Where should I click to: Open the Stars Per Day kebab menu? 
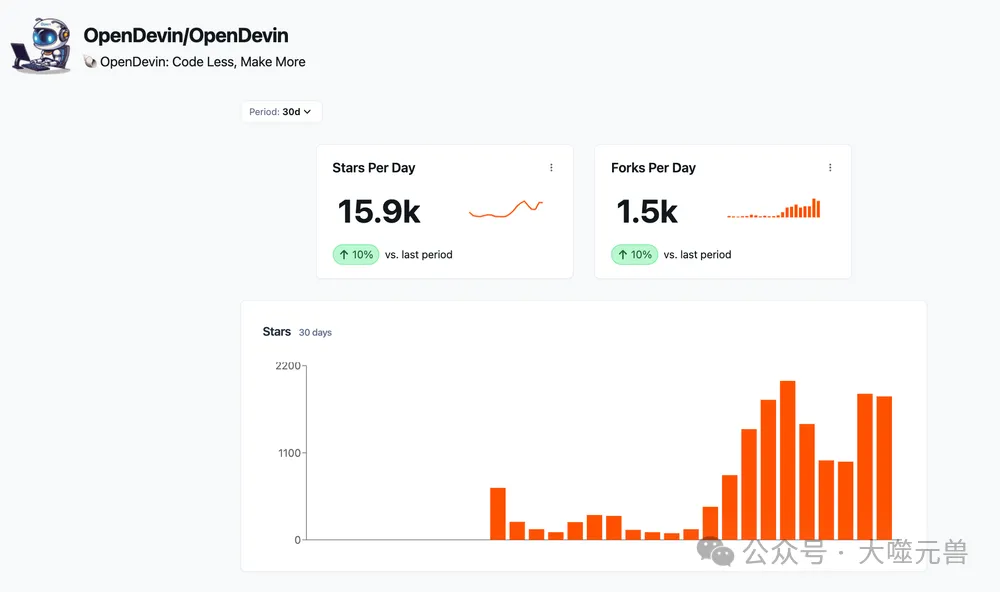click(x=551, y=168)
